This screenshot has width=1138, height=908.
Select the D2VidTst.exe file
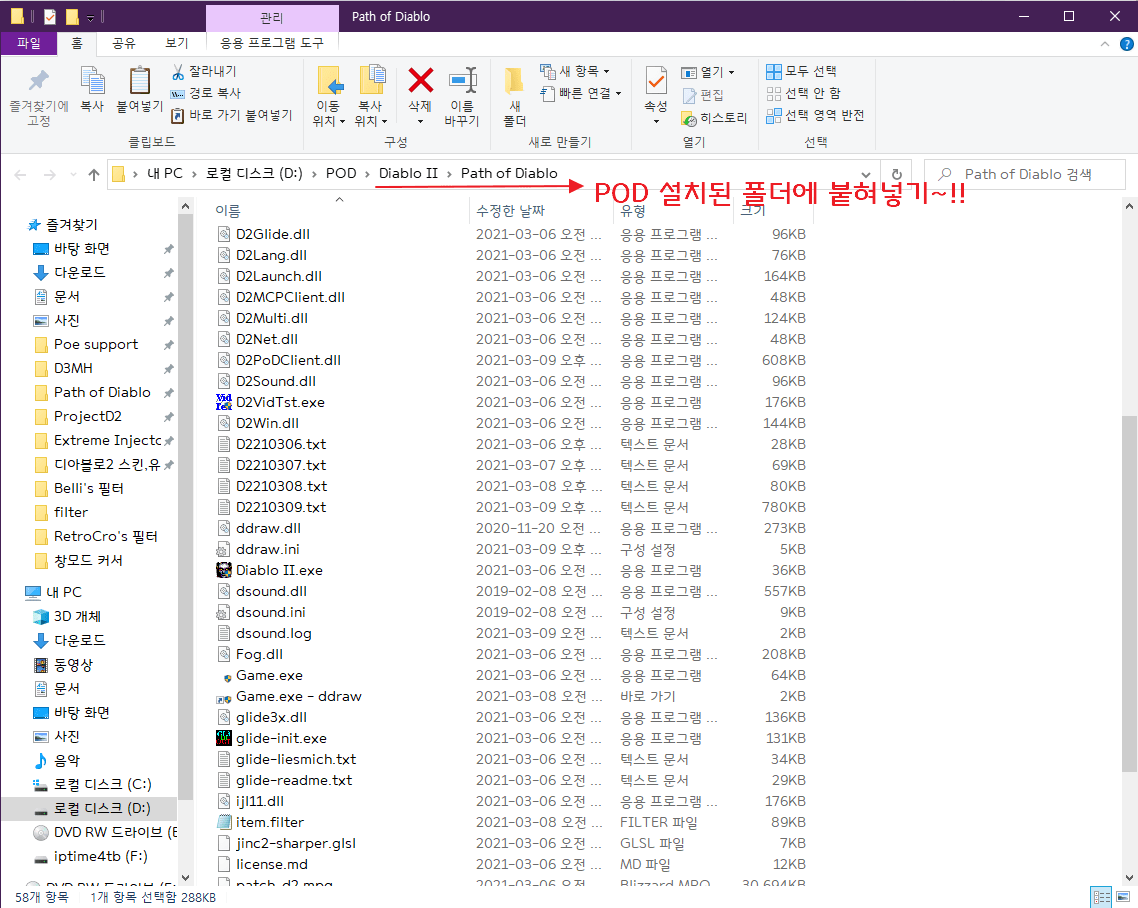click(x=280, y=401)
